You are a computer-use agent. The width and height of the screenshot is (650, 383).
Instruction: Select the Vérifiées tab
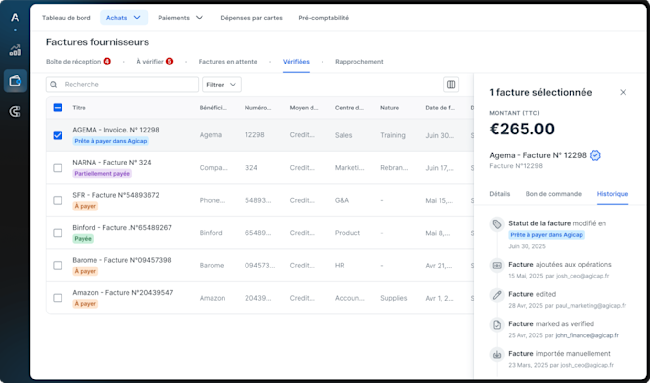point(296,62)
